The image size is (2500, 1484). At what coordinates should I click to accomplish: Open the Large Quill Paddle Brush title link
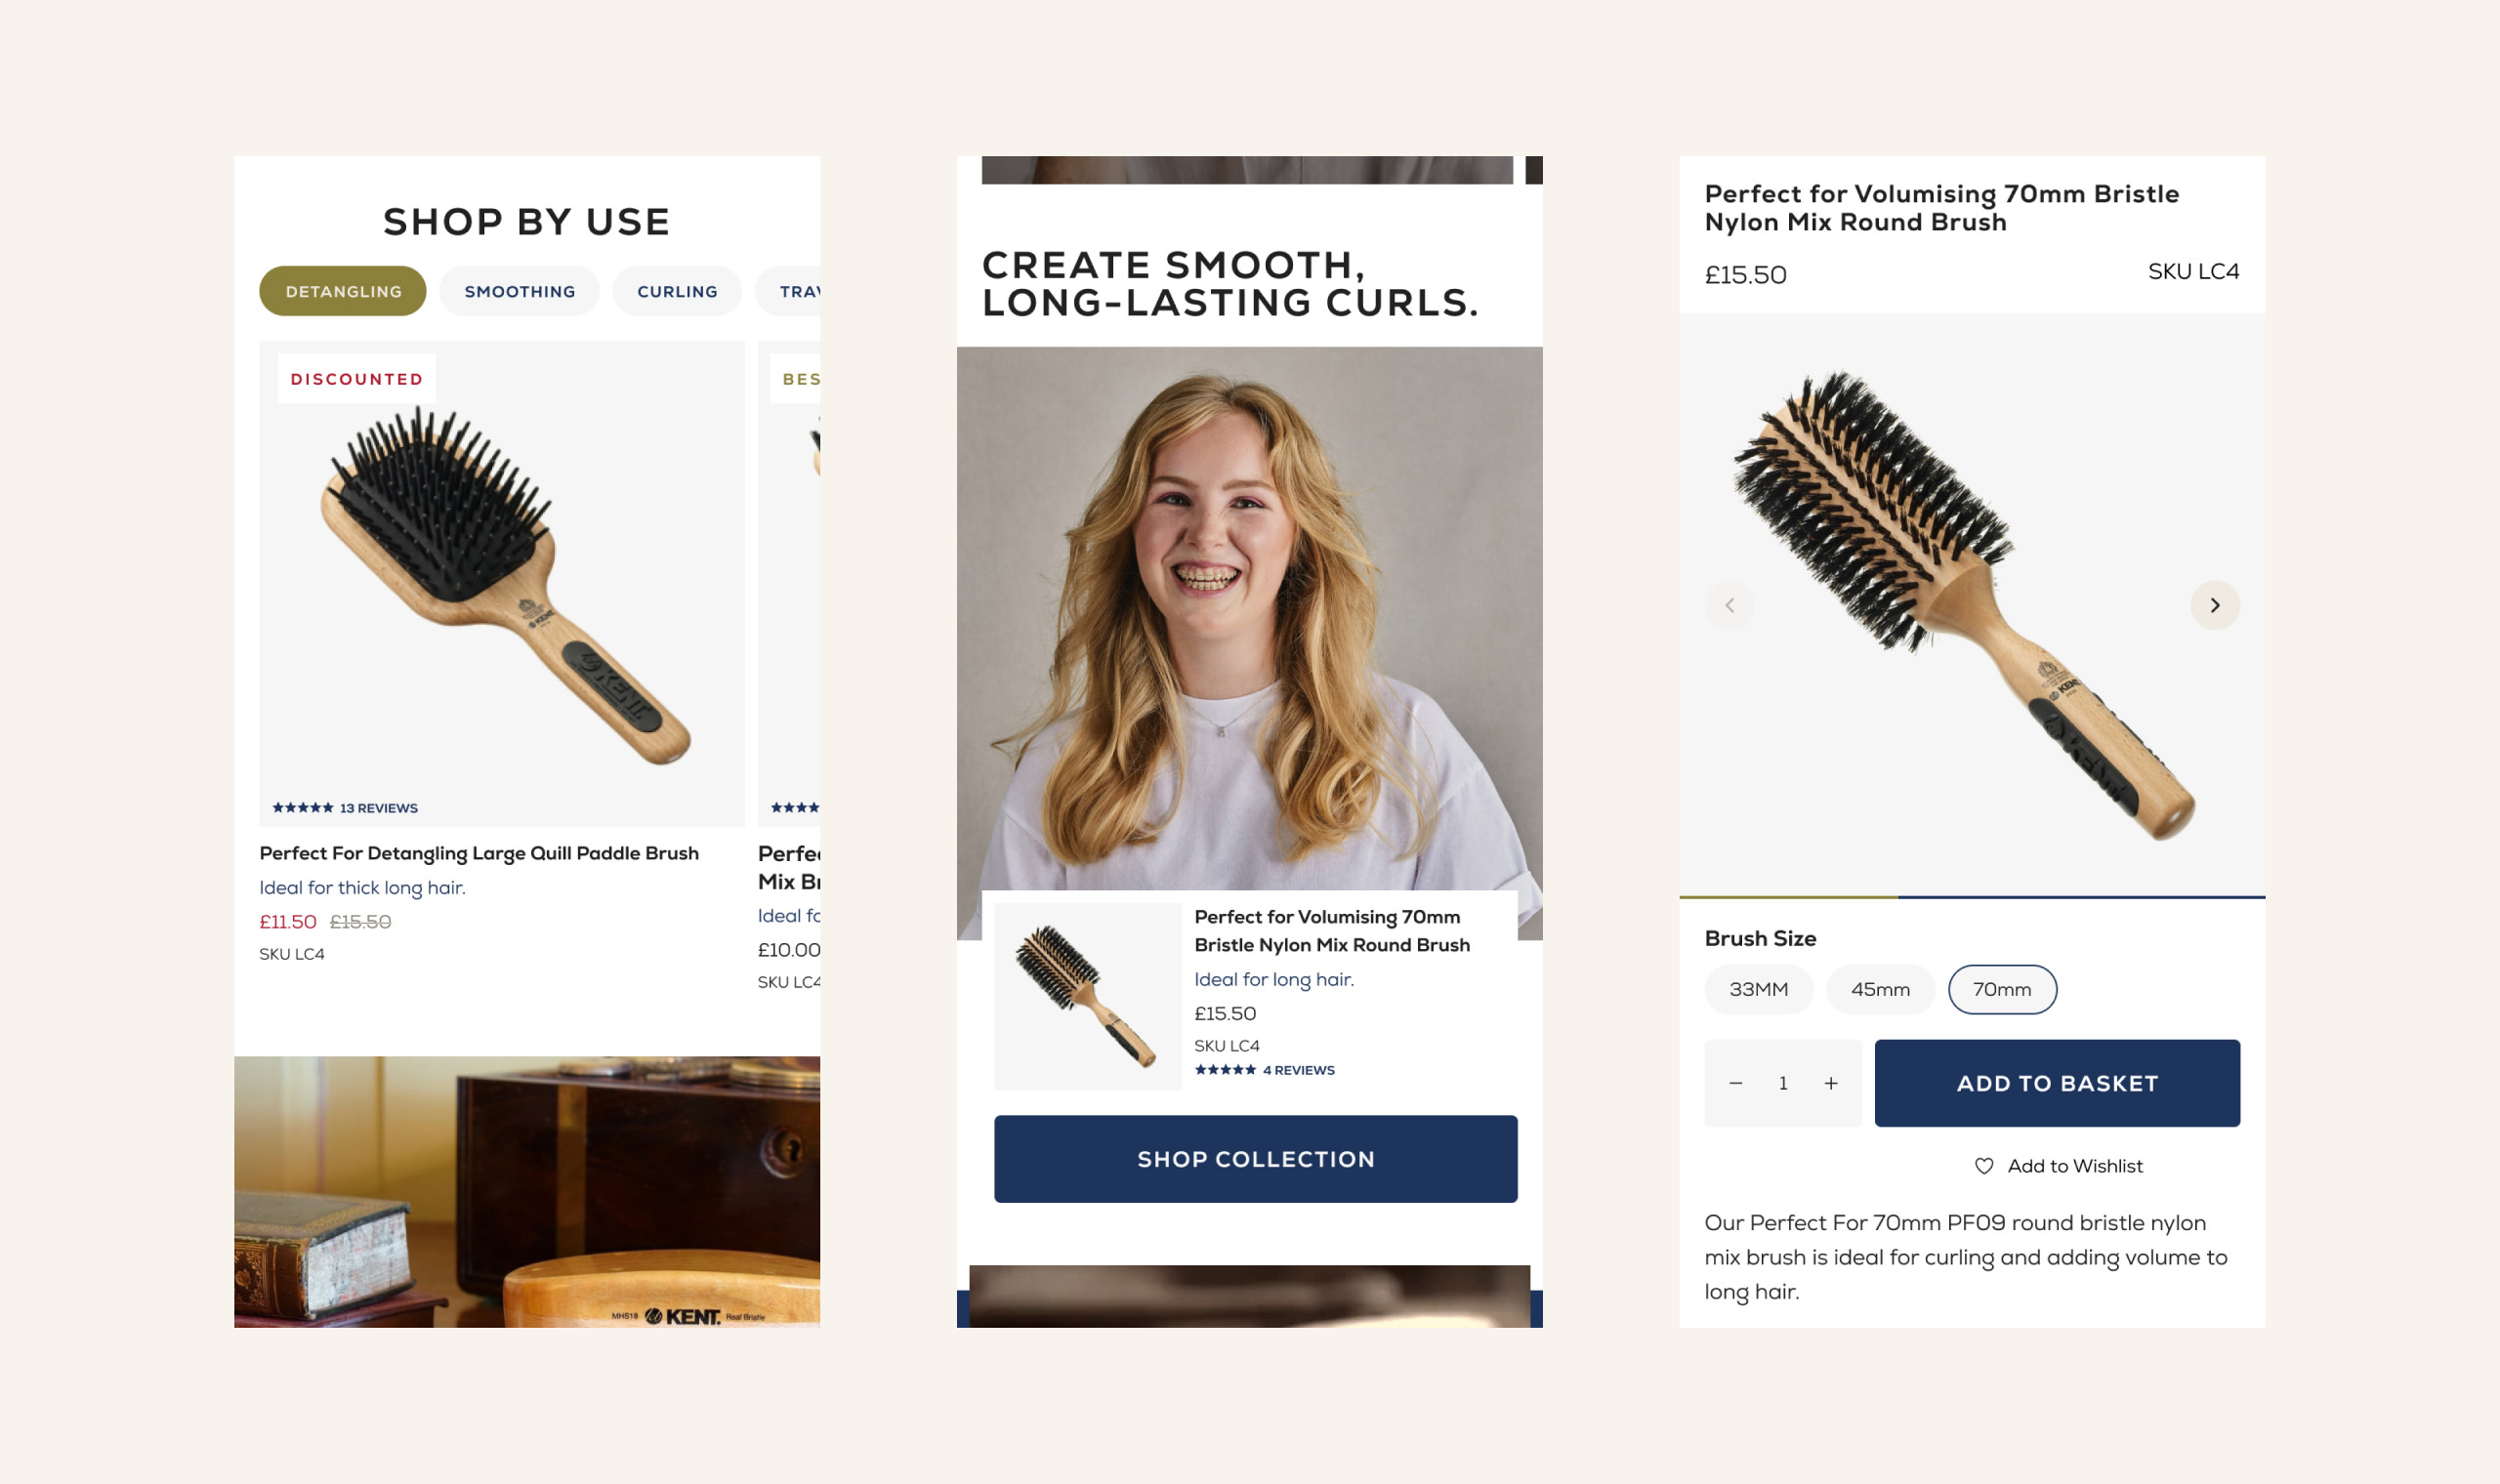[x=479, y=853]
